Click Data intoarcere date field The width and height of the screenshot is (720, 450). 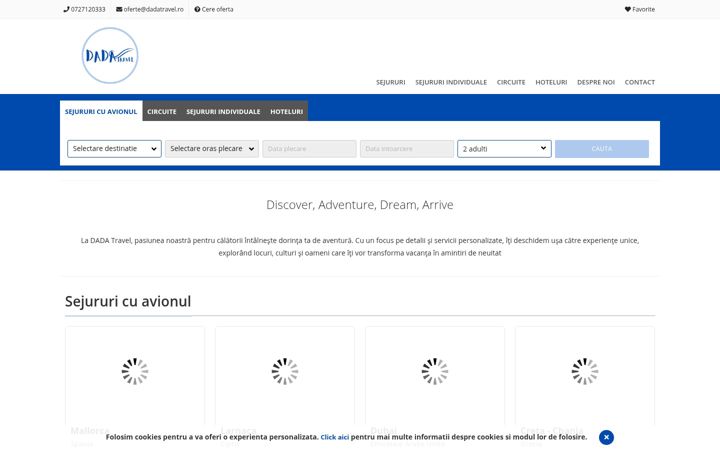(407, 149)
